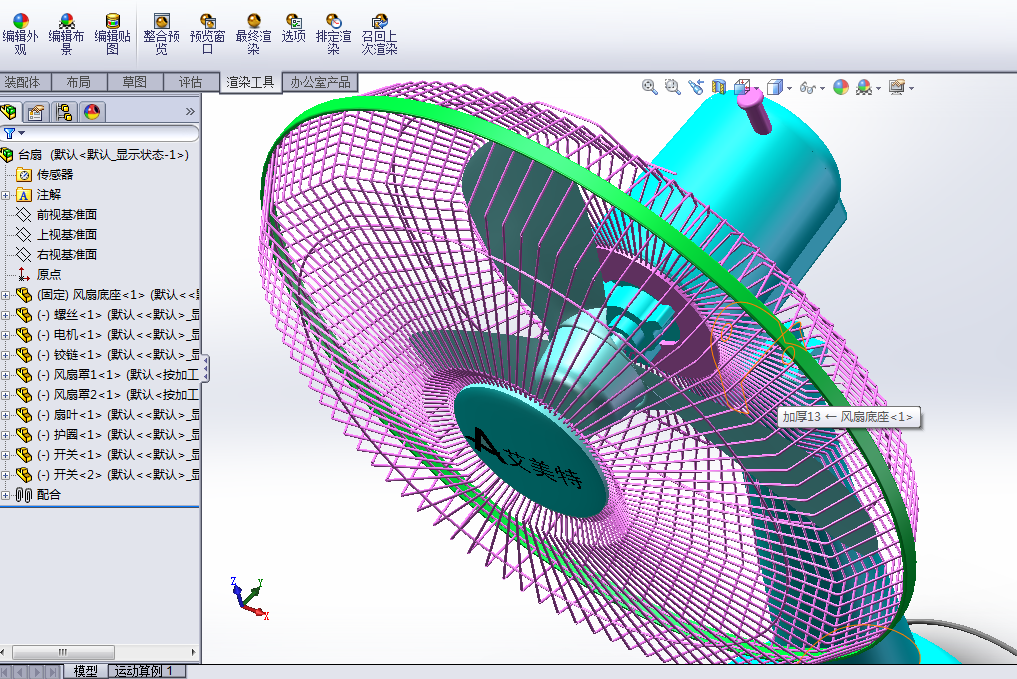1017x679 pixels.
Task: Expand the 电机<1> component node
Action: point(6,335)
